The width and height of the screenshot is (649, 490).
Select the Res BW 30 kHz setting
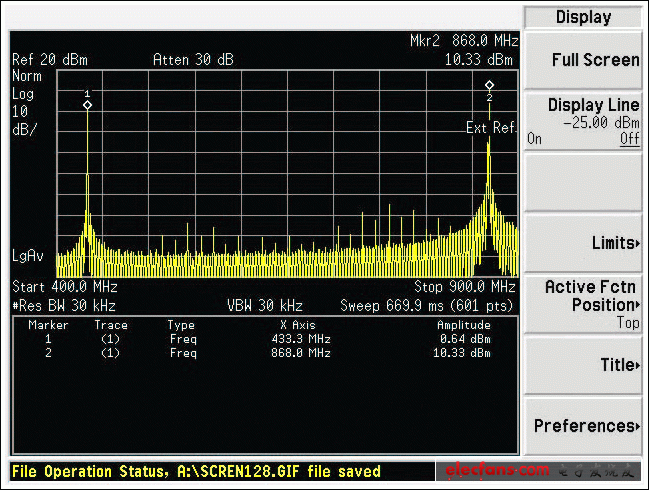point(61,305)
